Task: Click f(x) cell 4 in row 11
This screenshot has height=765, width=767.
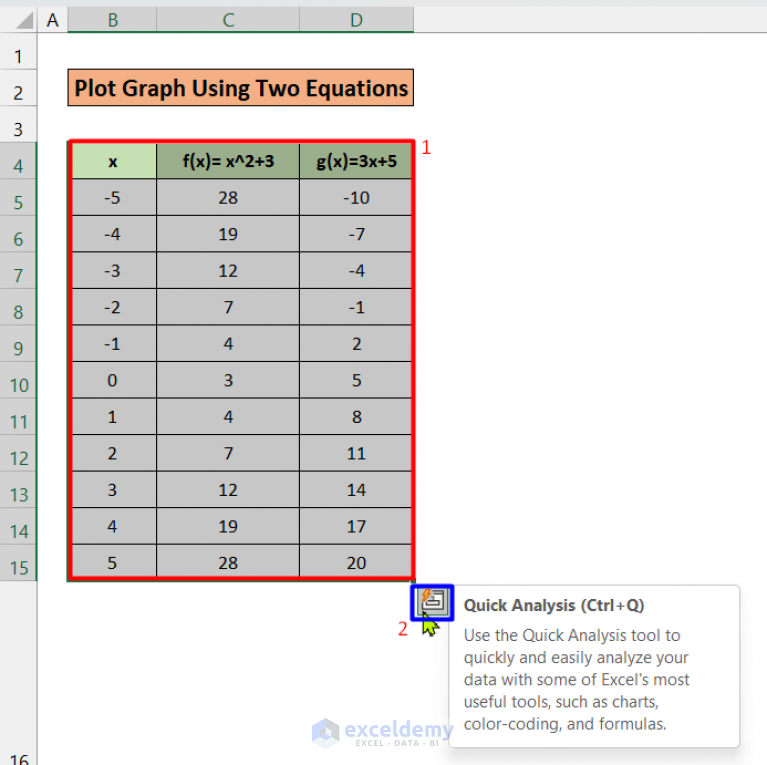Action: pyautogui.click(x=228, y=417)
